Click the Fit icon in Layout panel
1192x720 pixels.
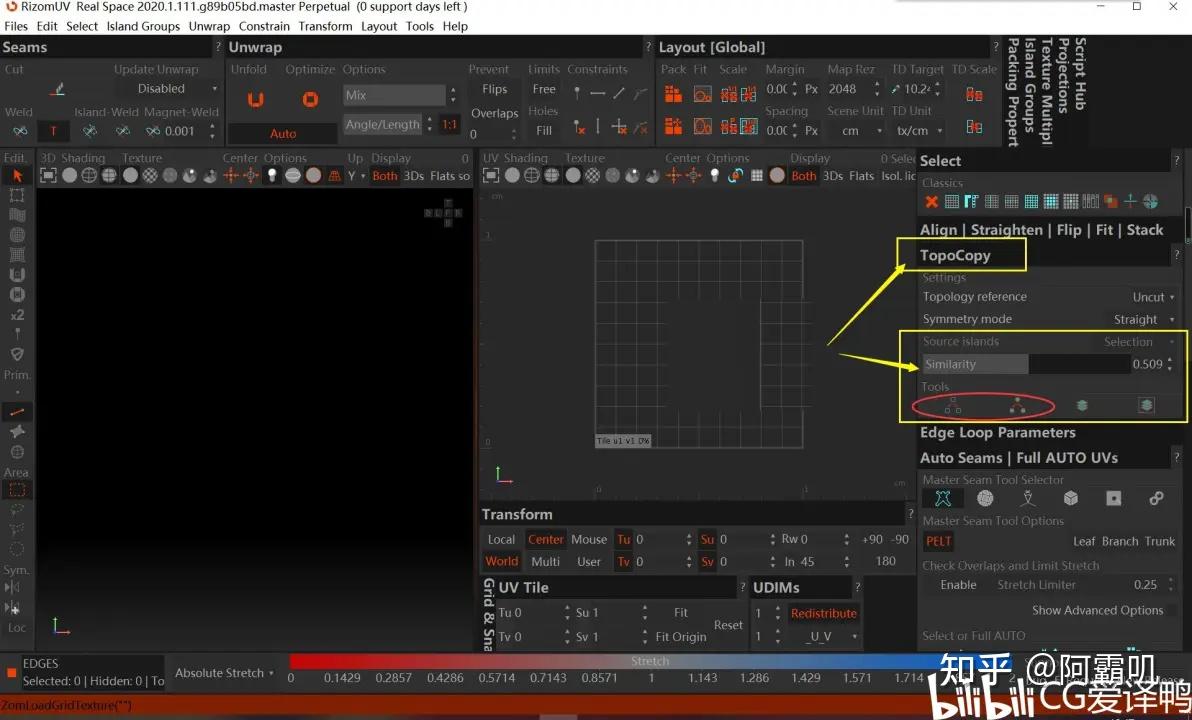click(702, 94)
